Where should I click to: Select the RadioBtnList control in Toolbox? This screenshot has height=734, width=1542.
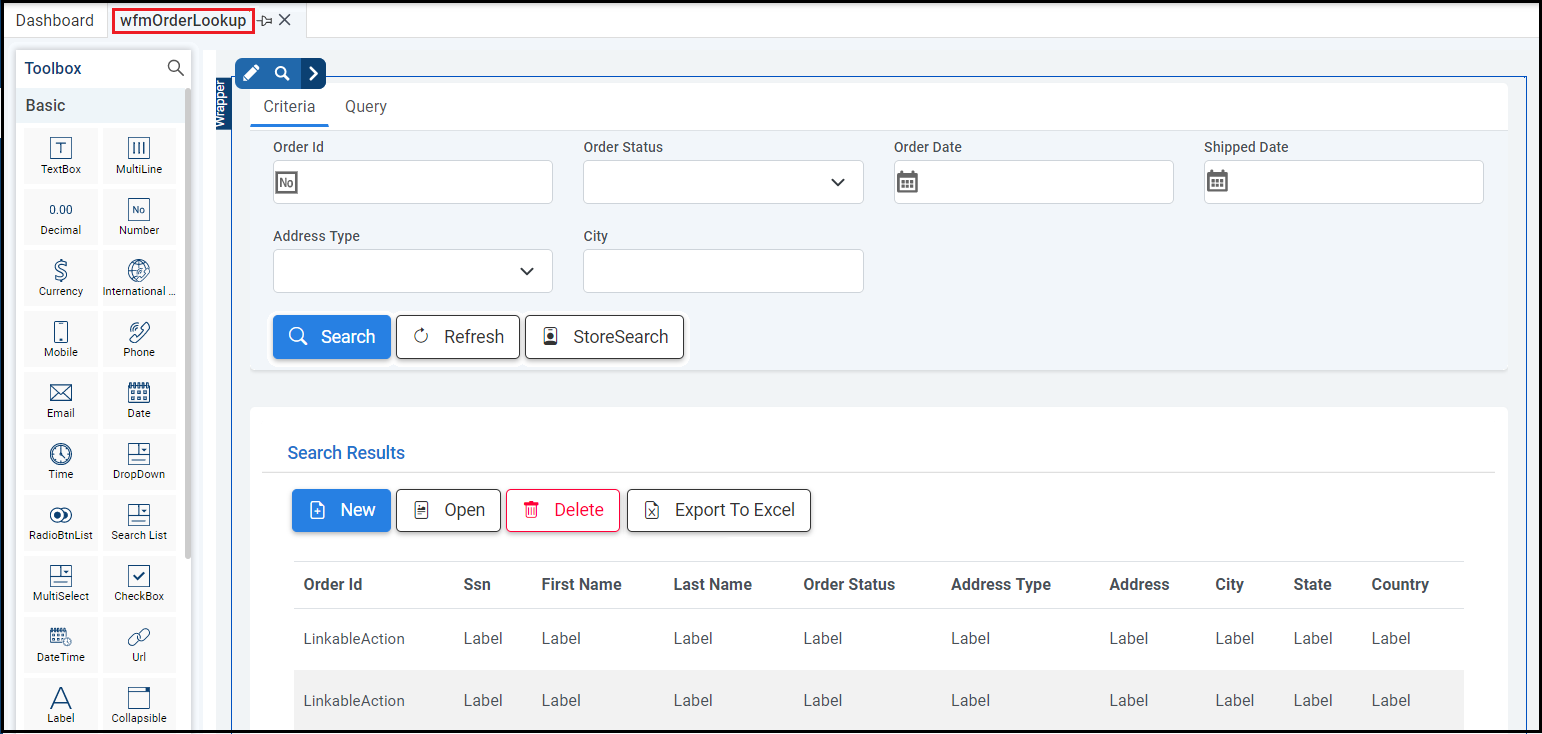click(x=61, y=521)
